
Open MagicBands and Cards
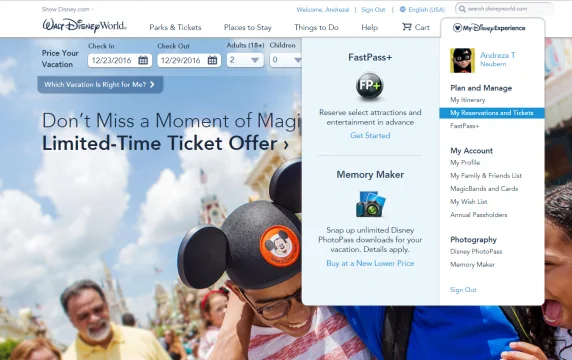(484, 189)
